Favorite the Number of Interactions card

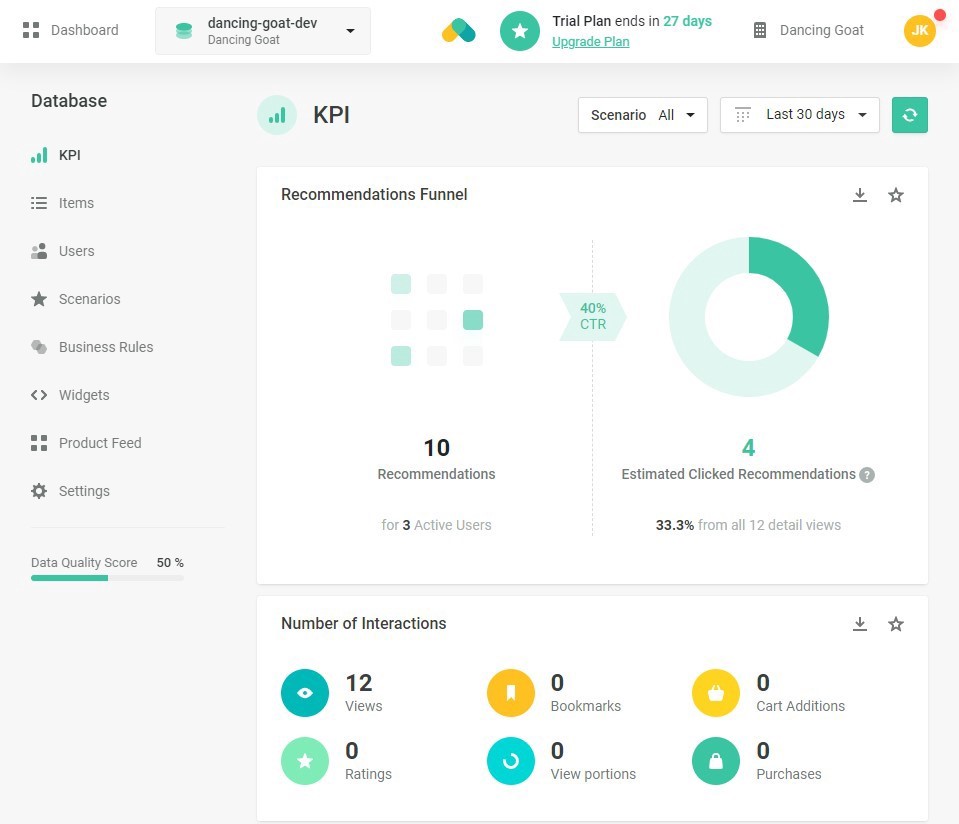click(896, 624)
